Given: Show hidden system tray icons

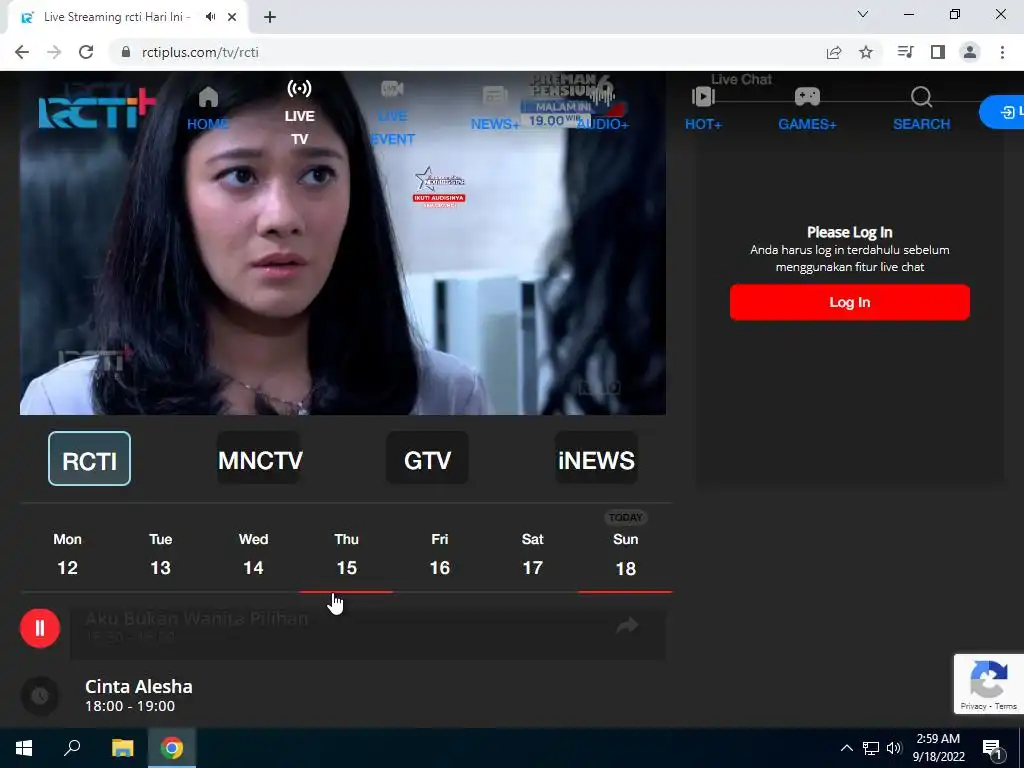Looking at the screenshot, I should 846,748.
